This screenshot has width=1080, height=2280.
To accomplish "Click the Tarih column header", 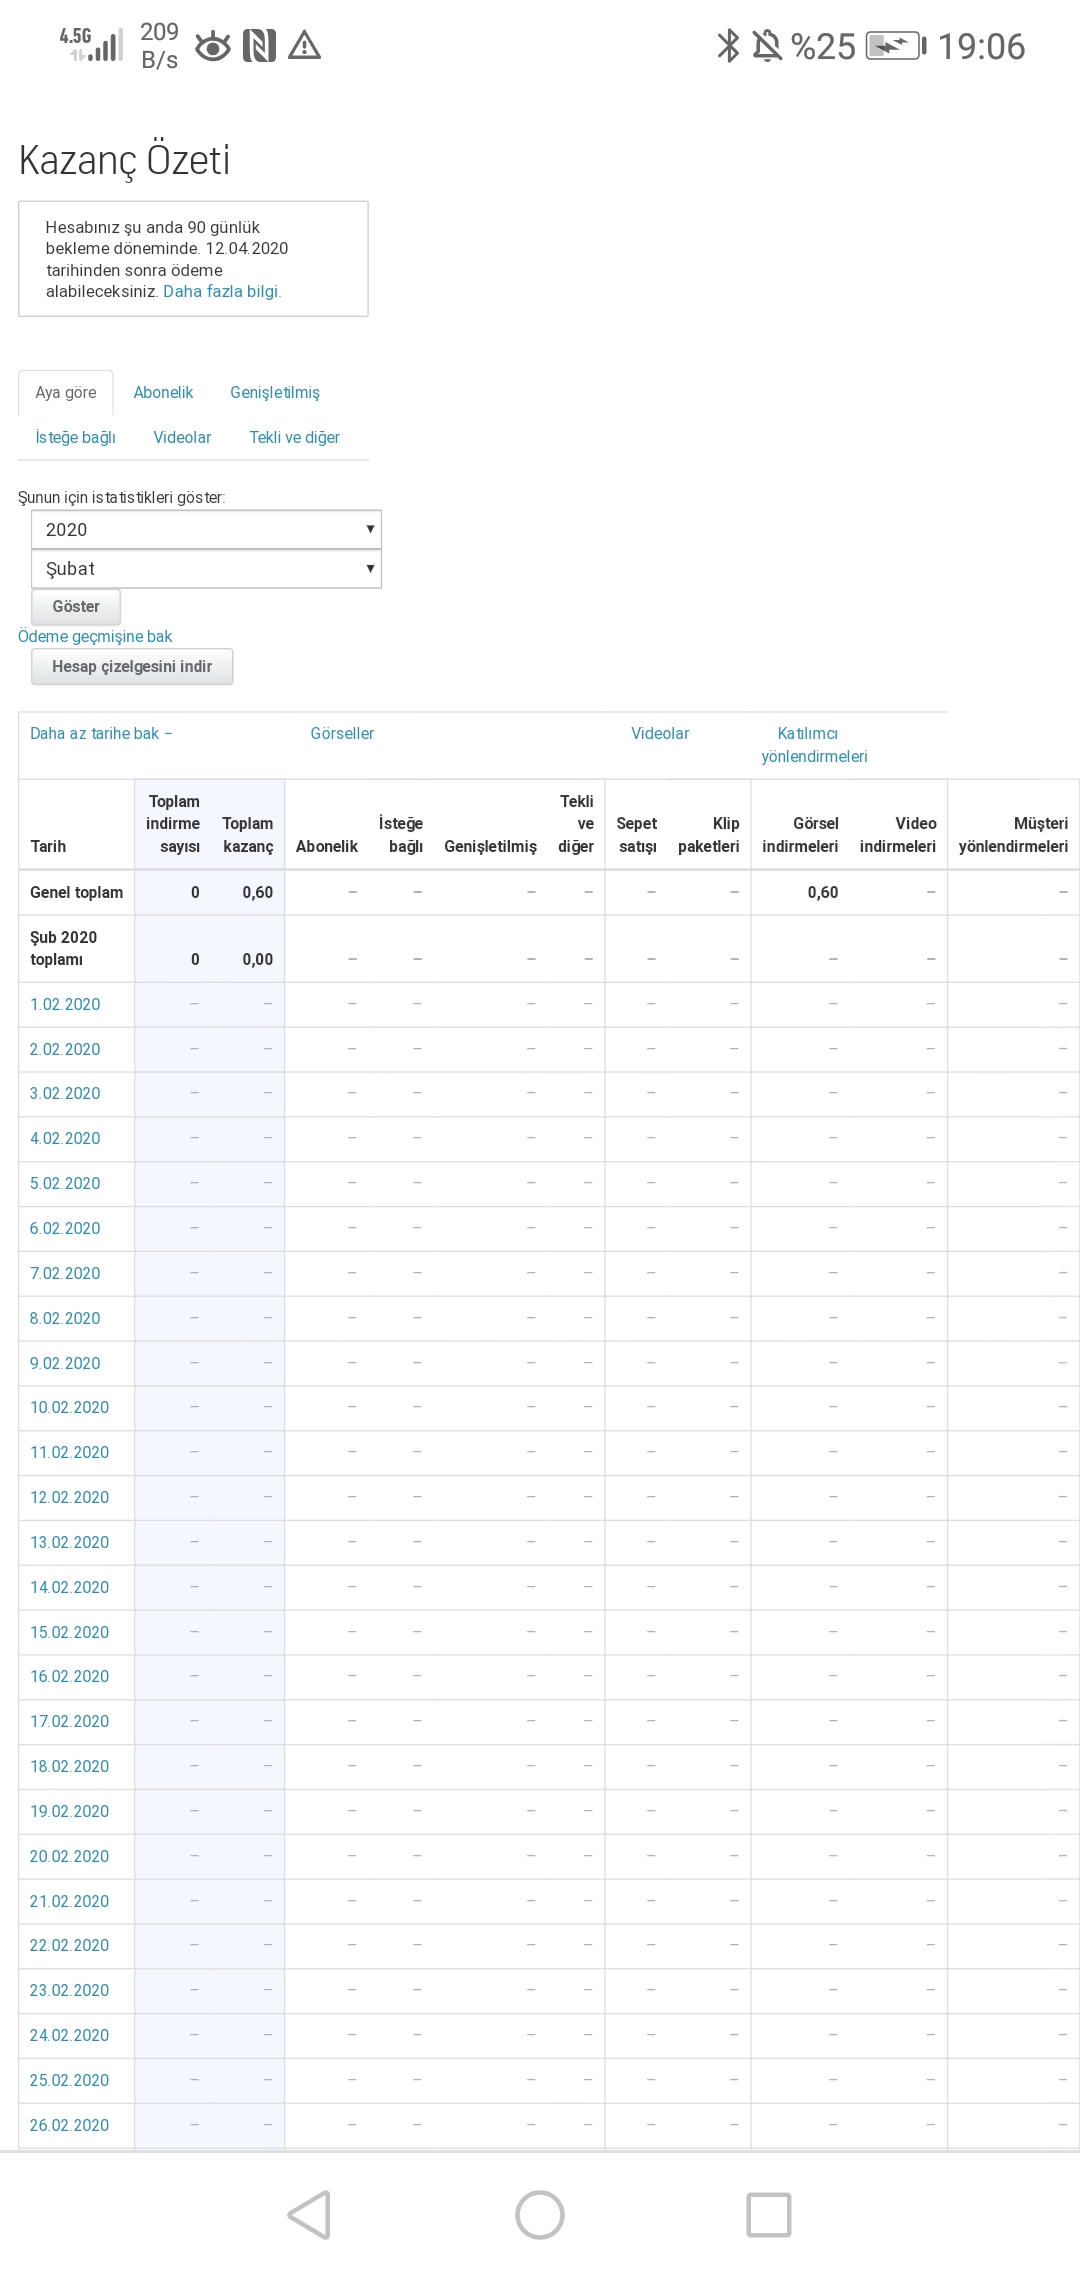I will pyautogui.click(x=48, y=846).
